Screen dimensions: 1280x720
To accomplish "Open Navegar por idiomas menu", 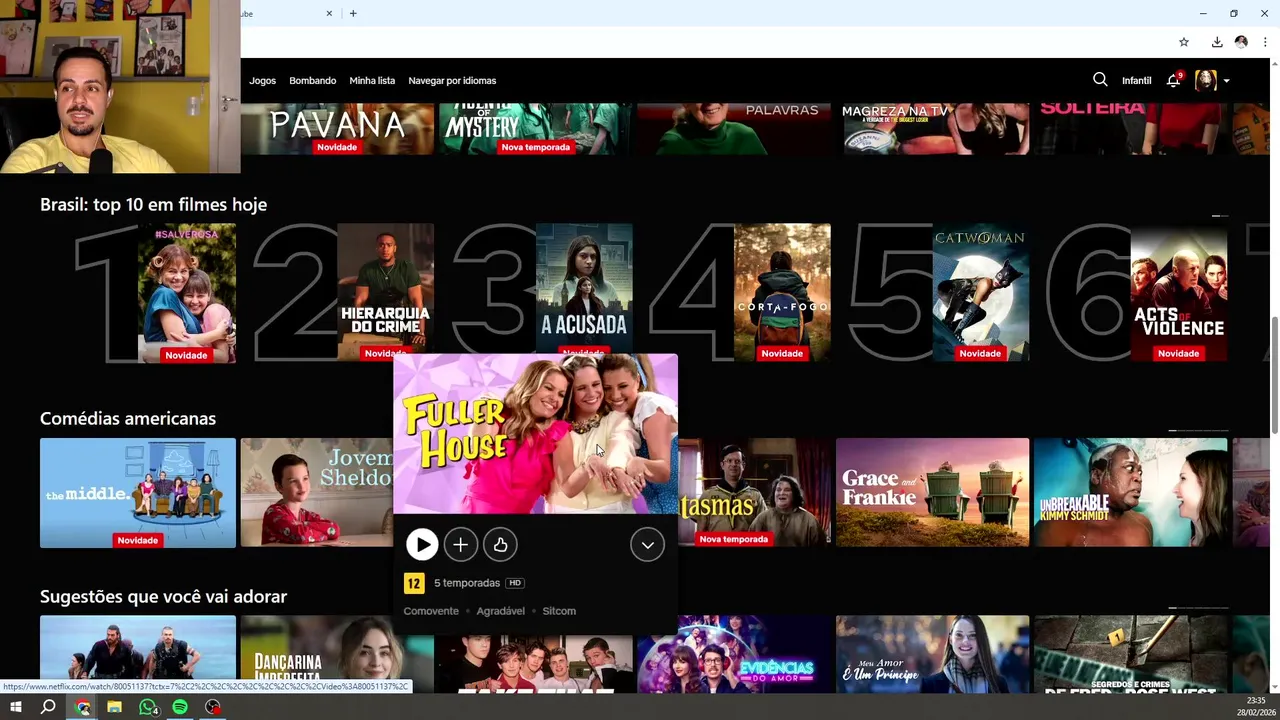I will tap(452, 80).
